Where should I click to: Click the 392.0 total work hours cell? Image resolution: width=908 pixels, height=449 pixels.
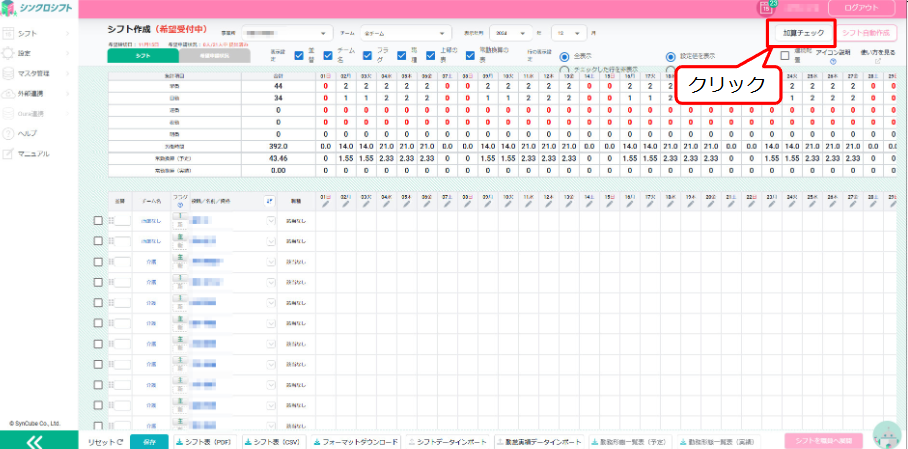[279, 147]
